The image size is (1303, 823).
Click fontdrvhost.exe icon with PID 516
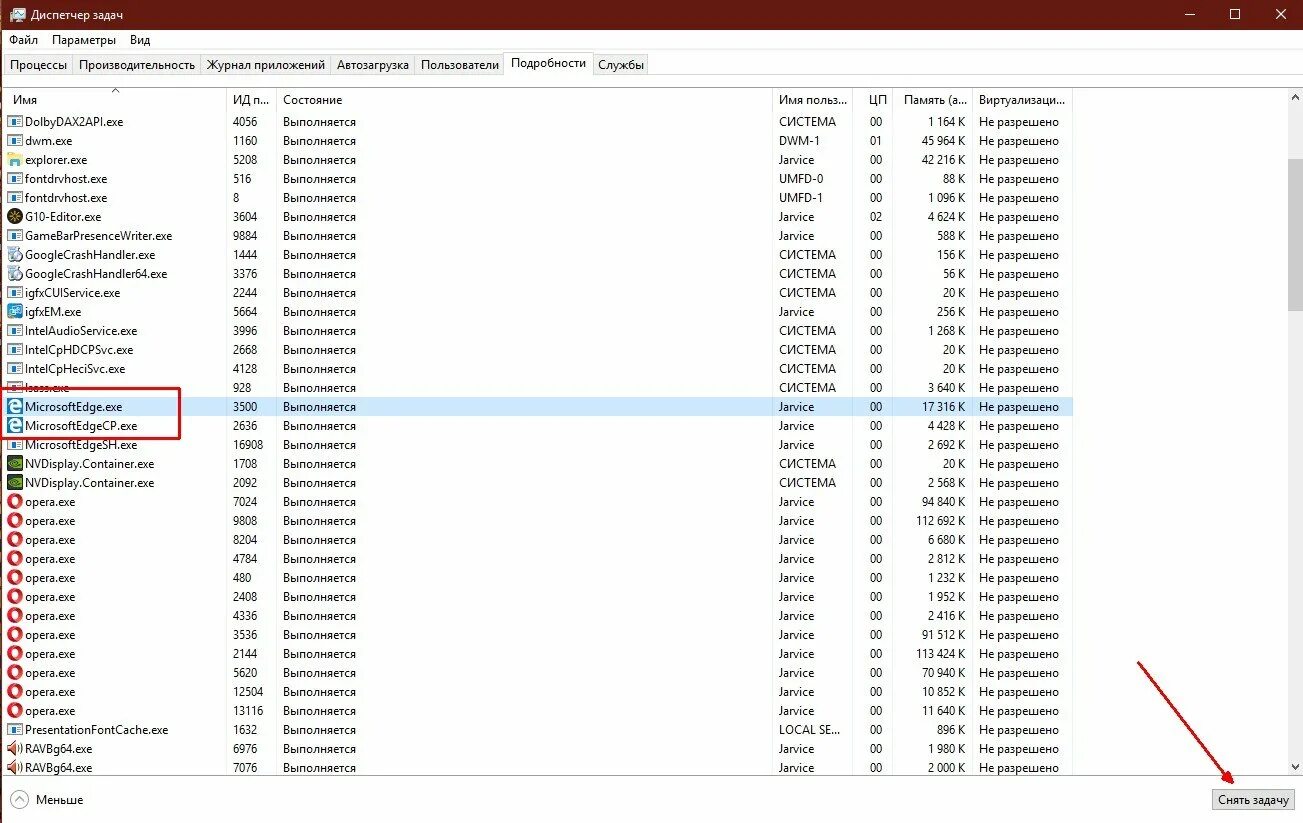[15, 179]
